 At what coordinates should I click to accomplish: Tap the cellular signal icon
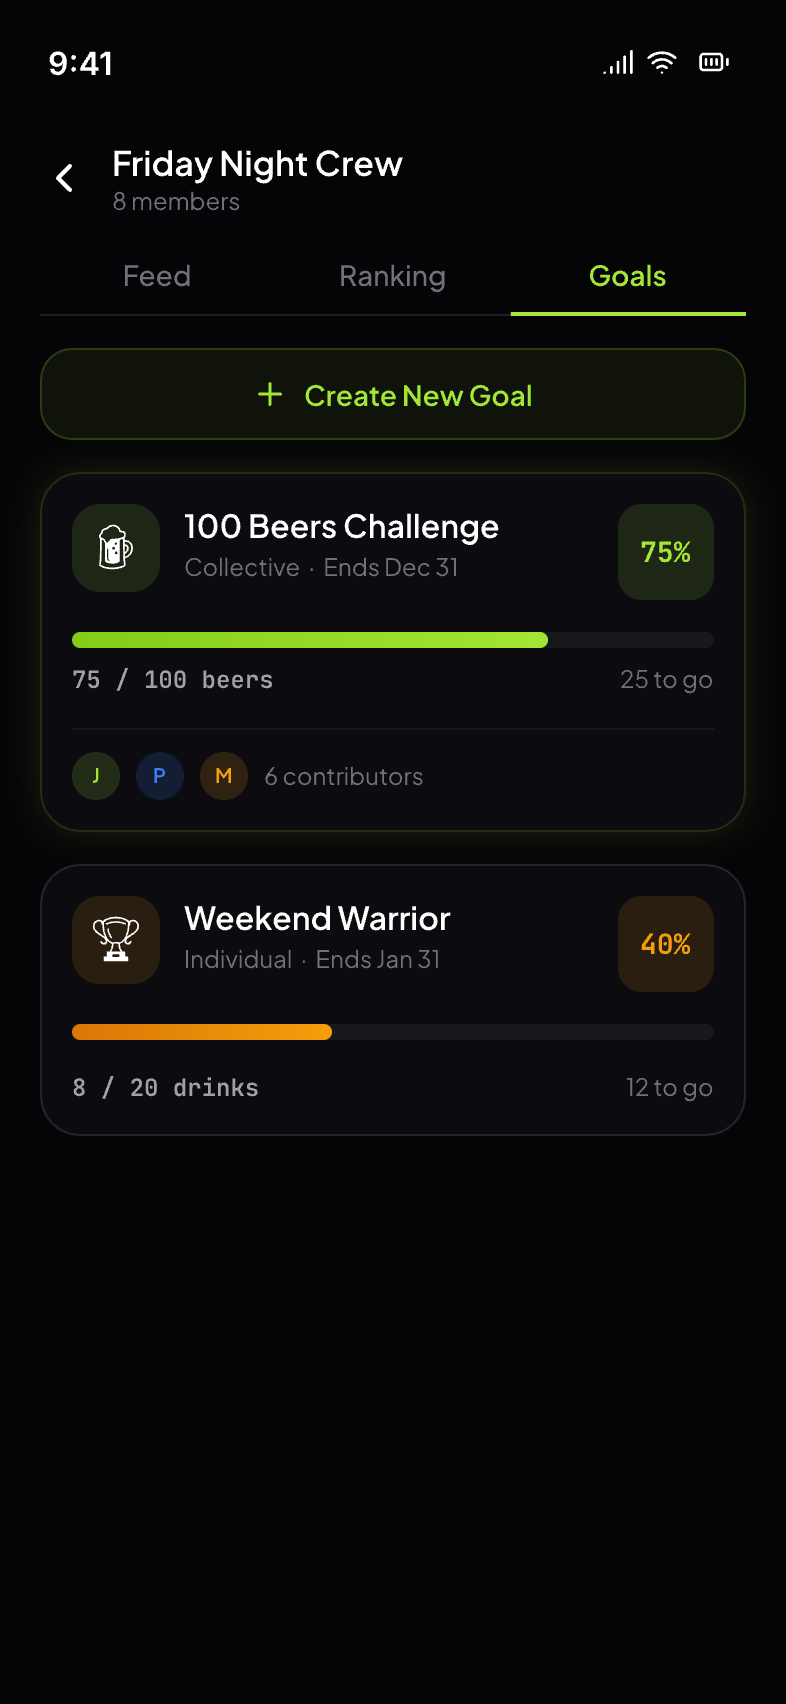(619, 63)
